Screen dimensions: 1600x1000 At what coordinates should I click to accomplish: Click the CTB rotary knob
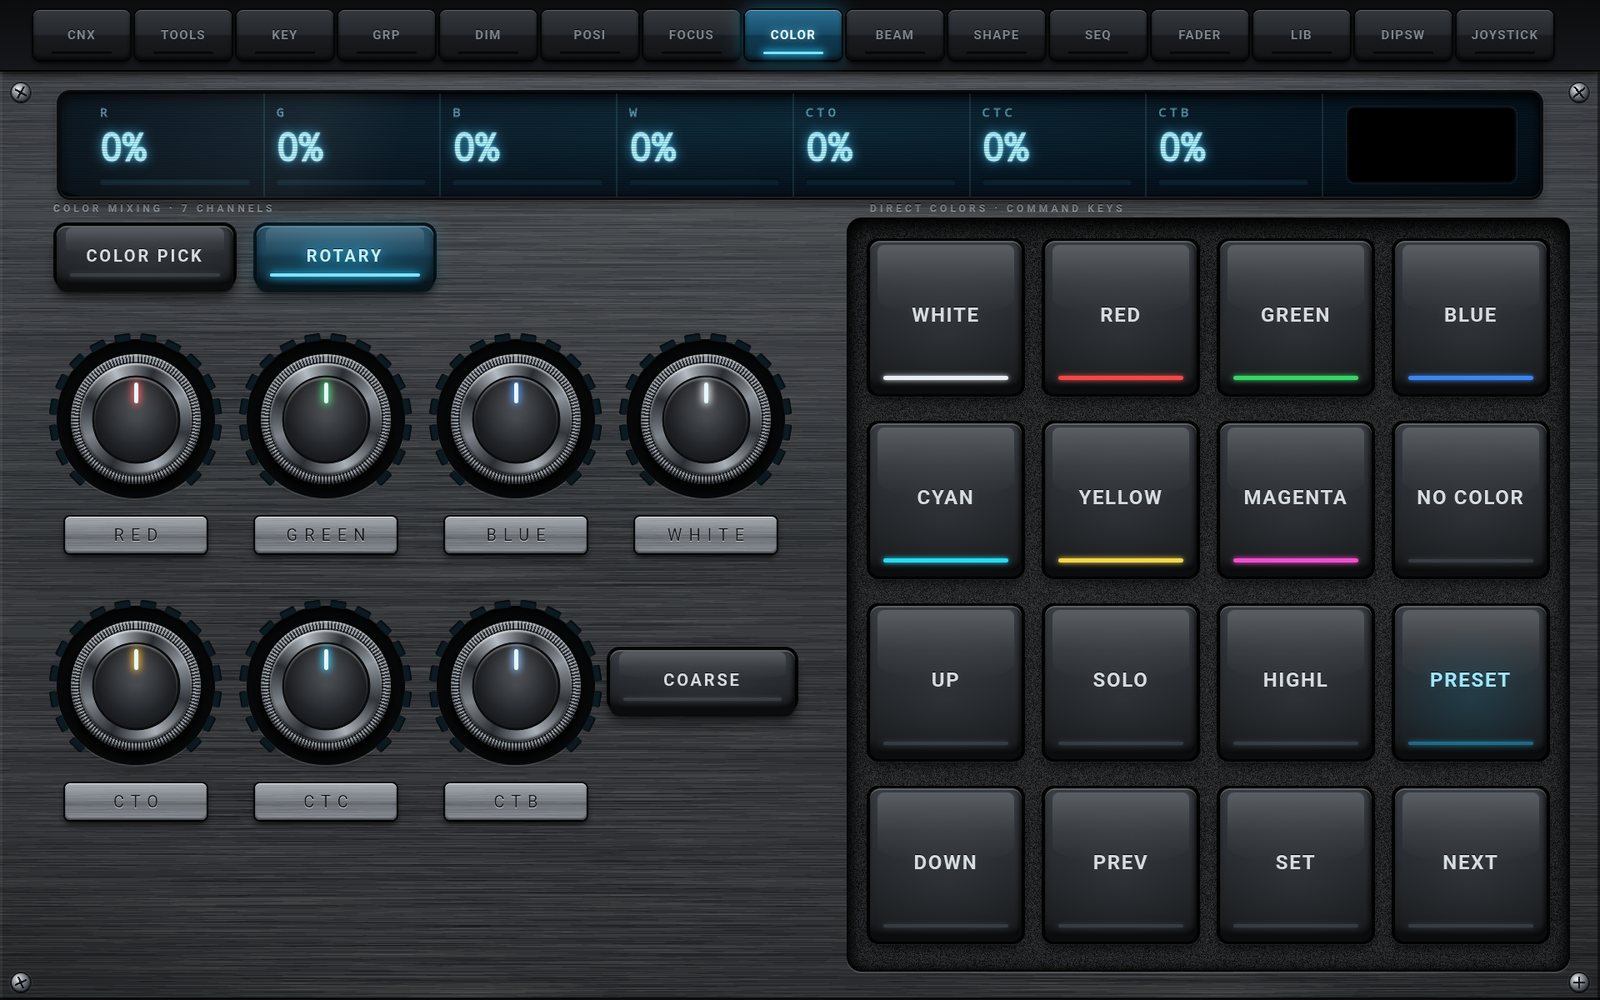coord(516,685)
